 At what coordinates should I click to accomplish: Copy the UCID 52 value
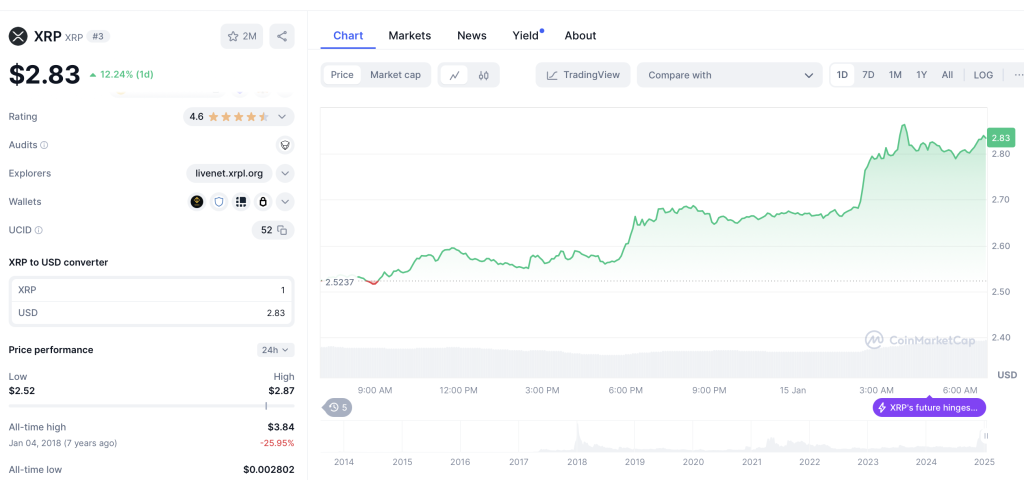[x=282, y=230]
